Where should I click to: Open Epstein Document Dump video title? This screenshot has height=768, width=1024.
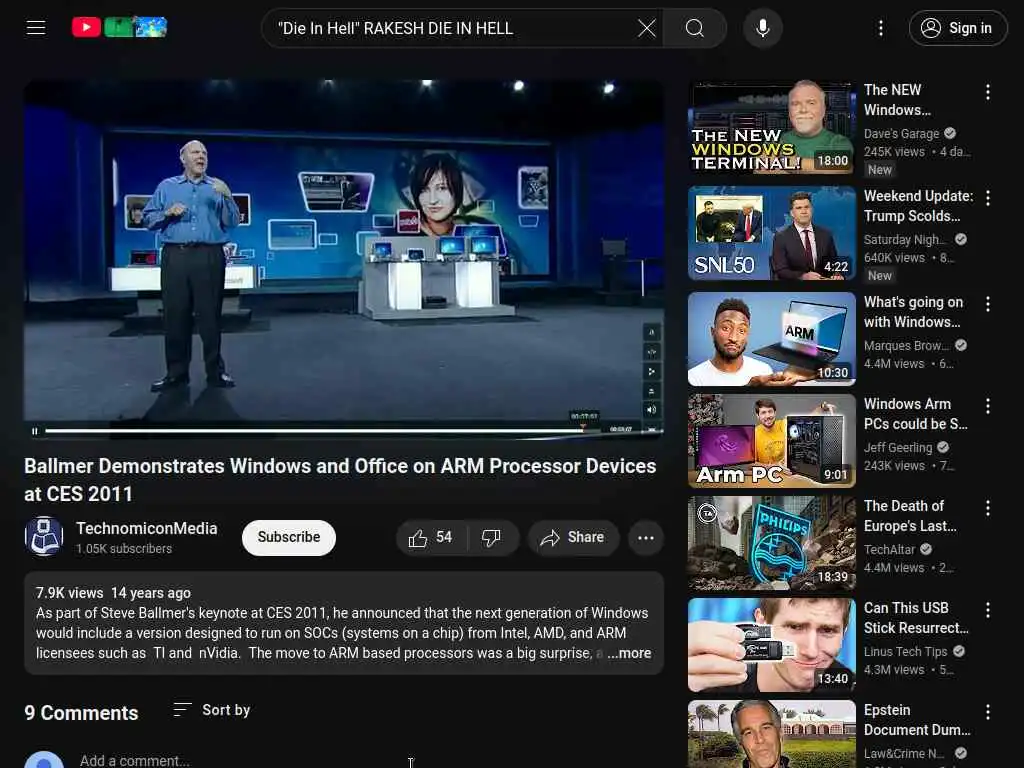click(916, 720)
